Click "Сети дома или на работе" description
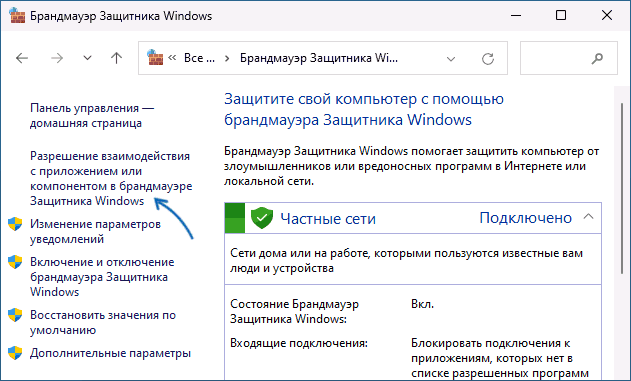This screenshot has width=631, height=381. [x=406, y=261]
